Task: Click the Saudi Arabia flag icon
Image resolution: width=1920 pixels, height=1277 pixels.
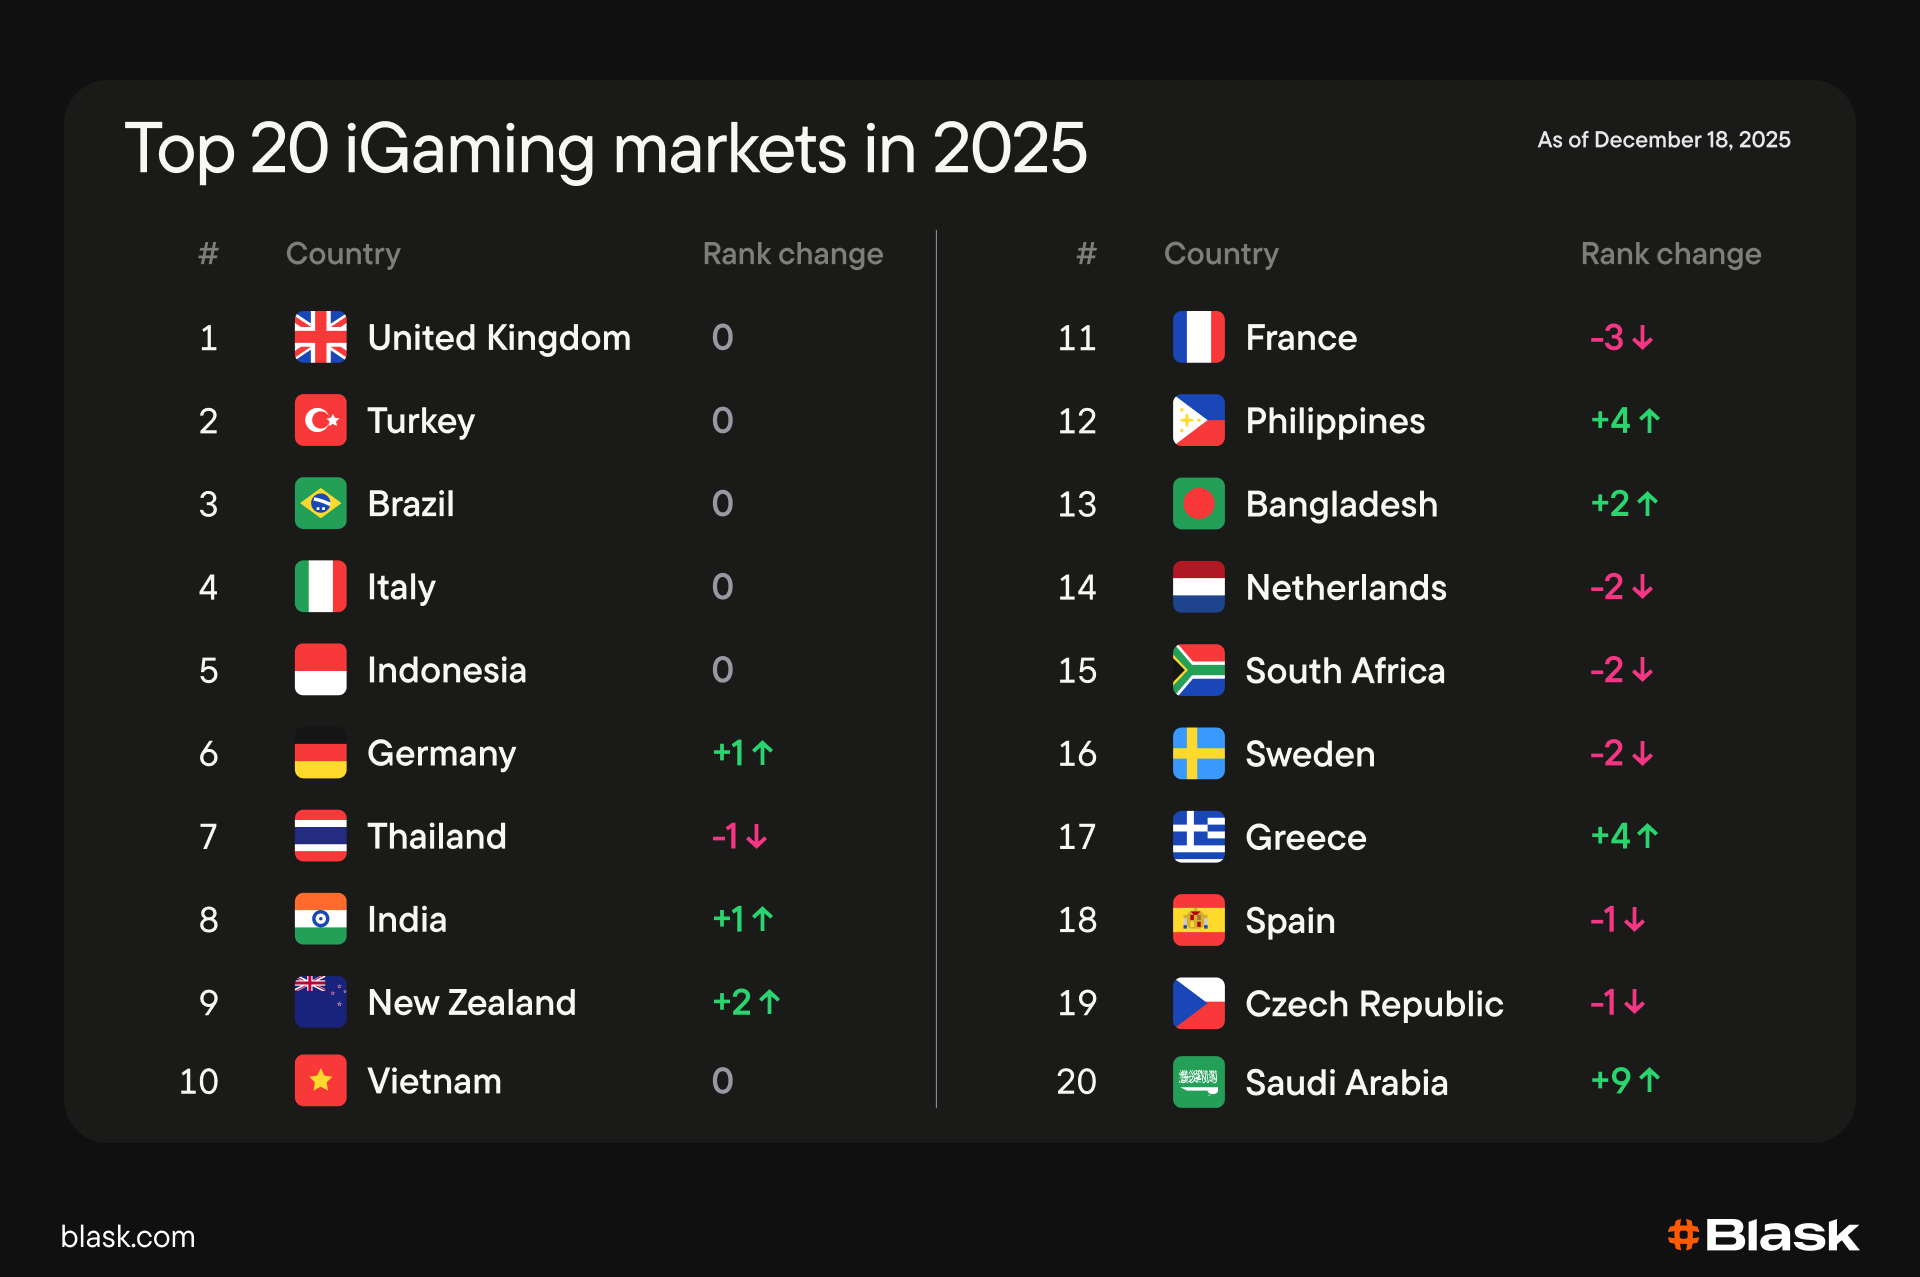Action: tap(1198, 1082)
